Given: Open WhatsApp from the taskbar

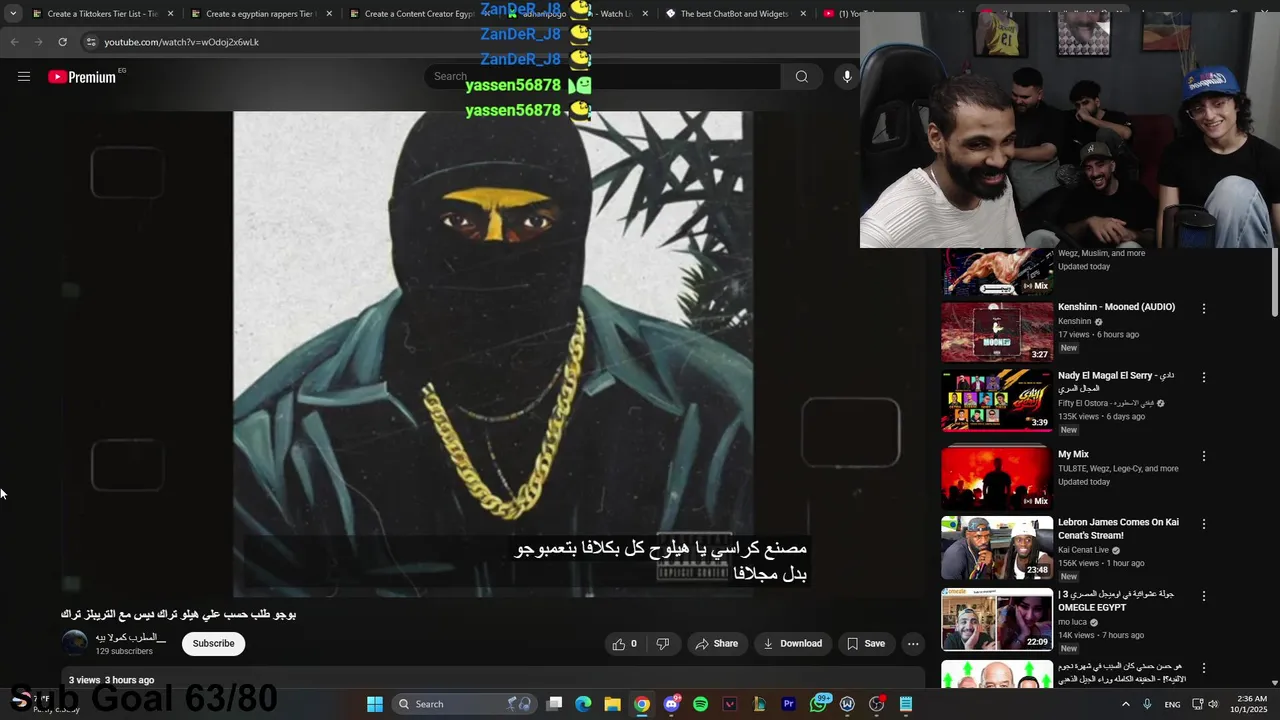Looking at the screenshot, I should coord(818,704).
